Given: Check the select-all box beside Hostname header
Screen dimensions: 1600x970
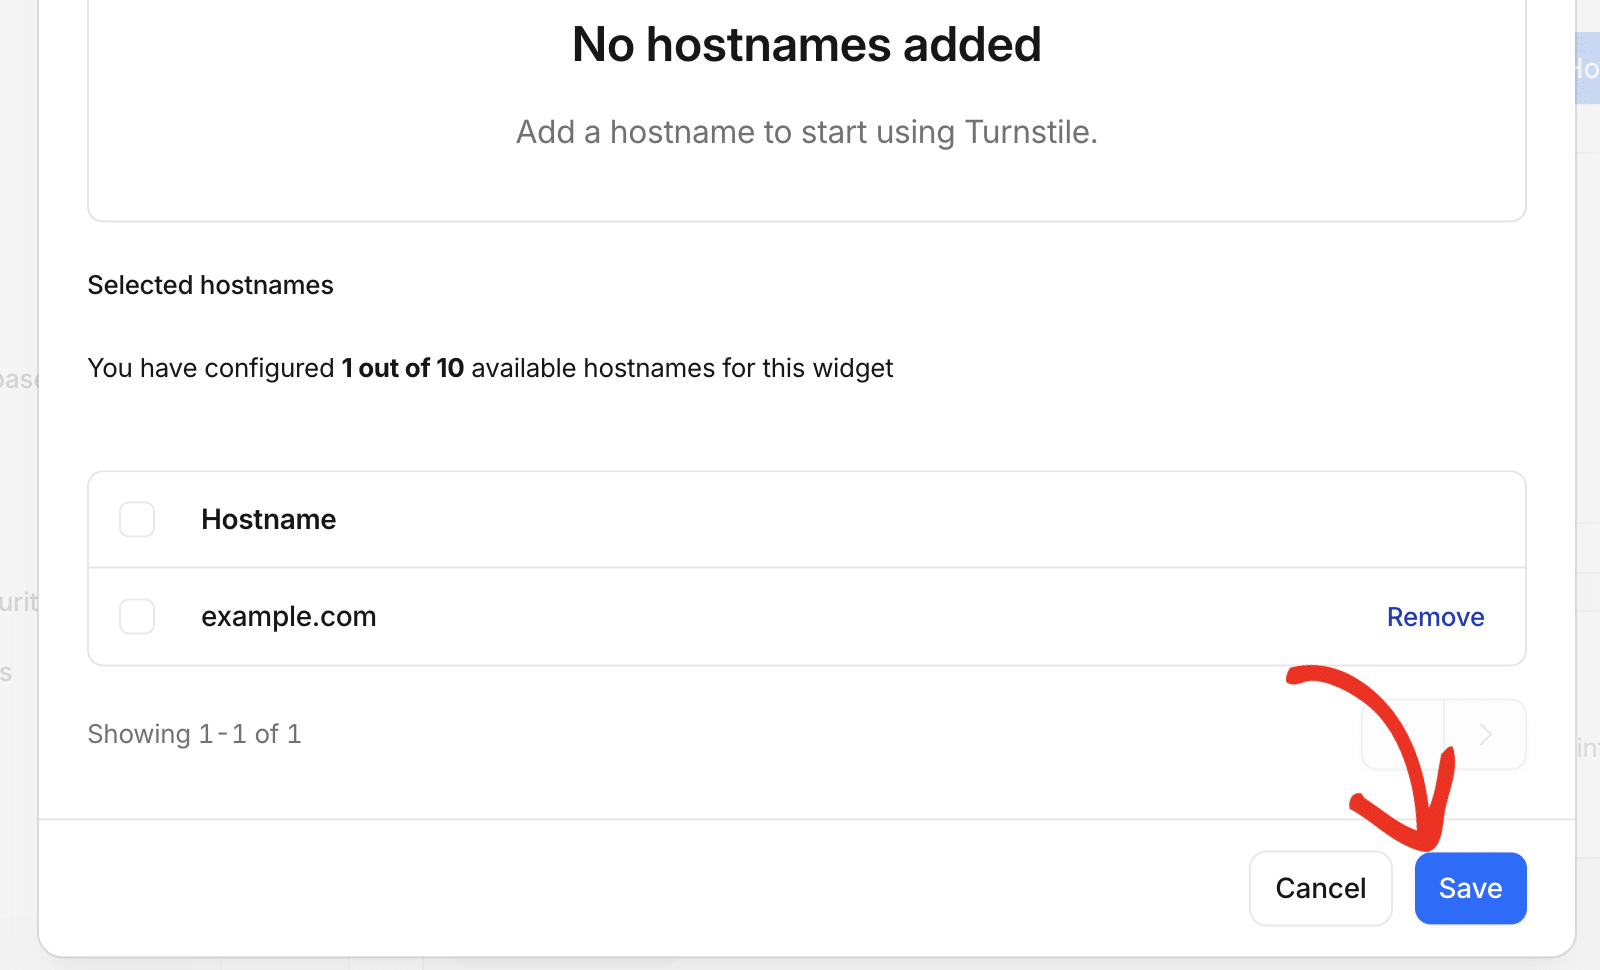Looking at the screenshot, I should pos(137,520).
